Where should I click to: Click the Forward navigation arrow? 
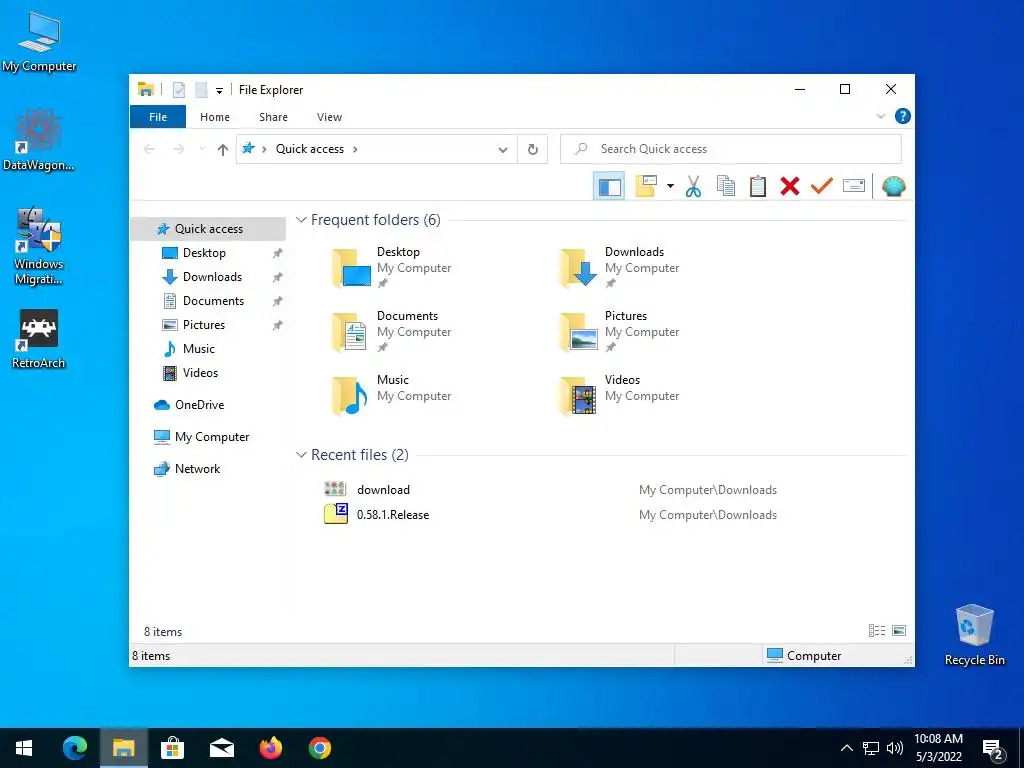(178, 150)
